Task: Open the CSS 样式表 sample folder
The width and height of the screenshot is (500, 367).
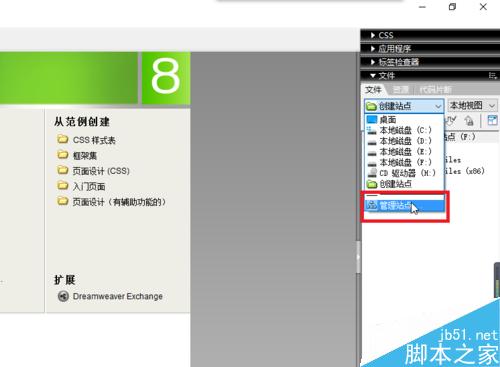Action: (x=86, y=140)
